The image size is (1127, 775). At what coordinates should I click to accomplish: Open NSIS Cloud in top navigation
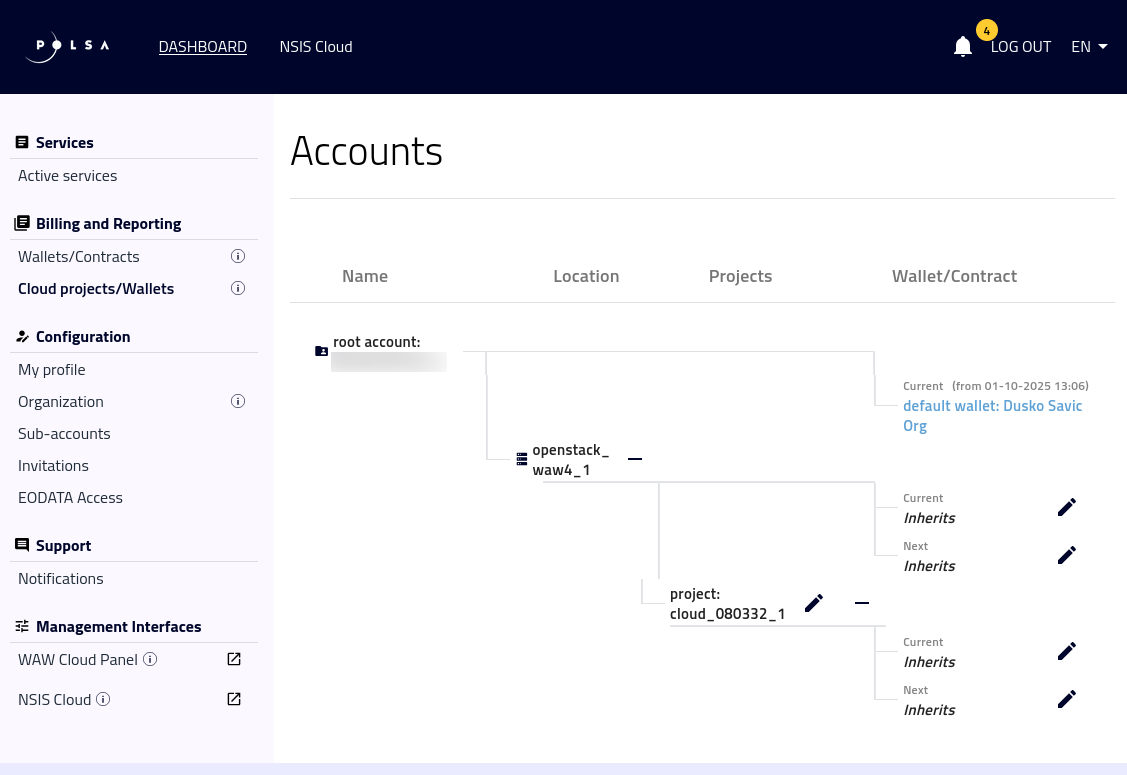316,47
